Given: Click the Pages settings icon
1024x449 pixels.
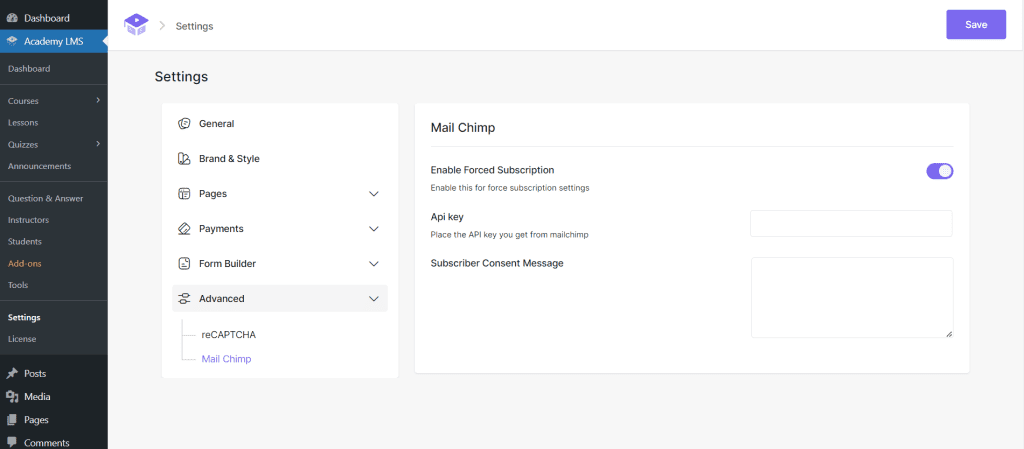Looking at the screenshot, I should point(184,194).
